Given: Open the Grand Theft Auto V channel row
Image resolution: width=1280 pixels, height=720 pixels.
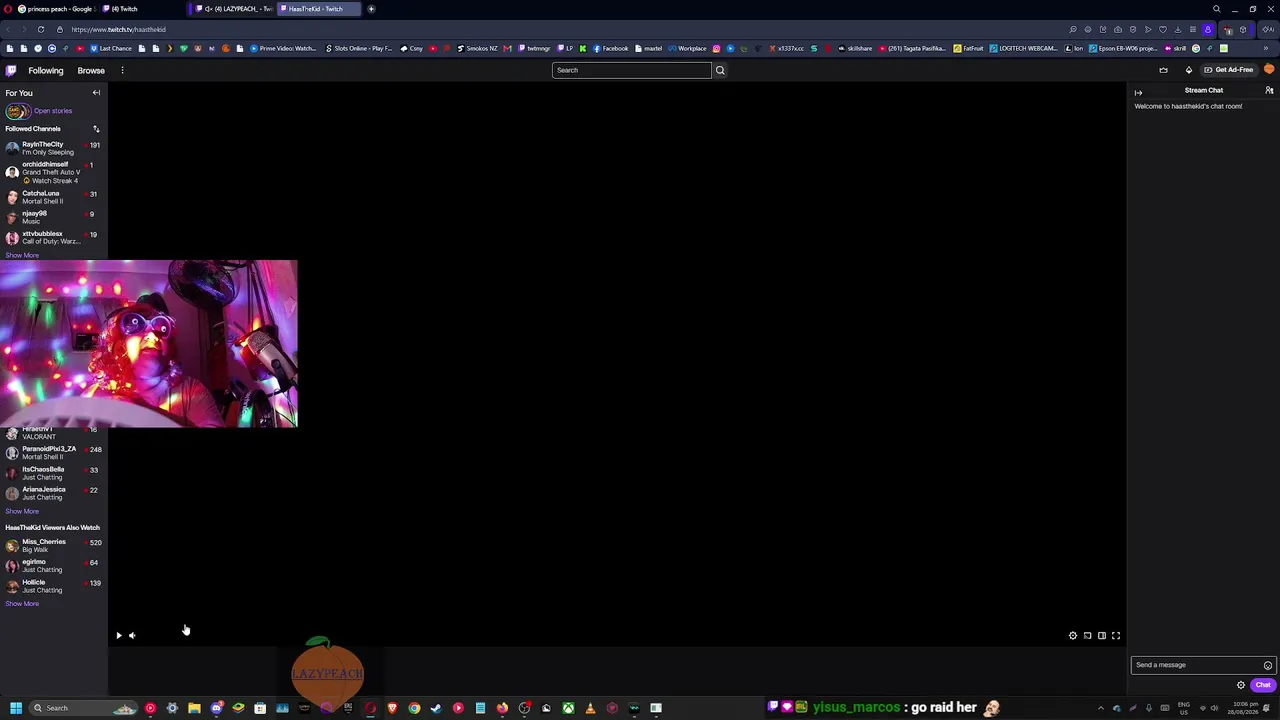Looking at the screenshot, I should click(x=52, y=172).
